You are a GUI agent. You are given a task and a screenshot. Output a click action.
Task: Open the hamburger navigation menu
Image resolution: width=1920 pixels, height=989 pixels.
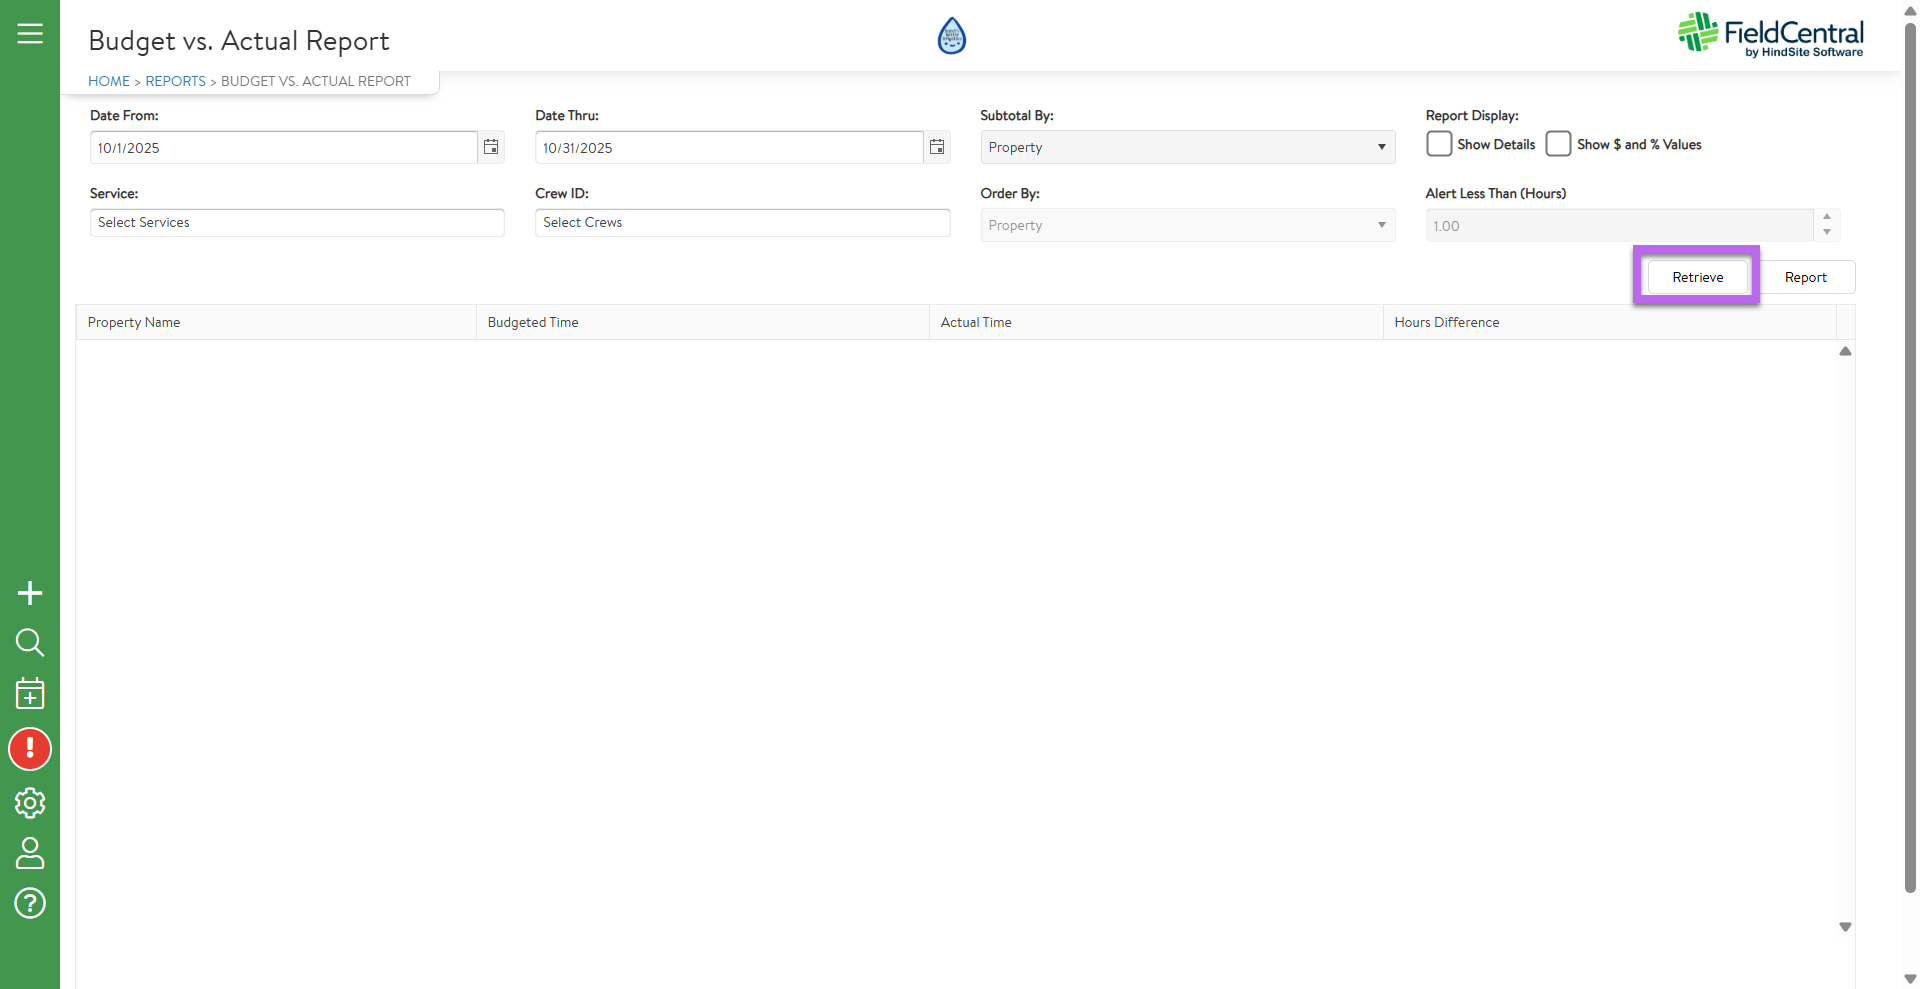click(x=30, y=34)
